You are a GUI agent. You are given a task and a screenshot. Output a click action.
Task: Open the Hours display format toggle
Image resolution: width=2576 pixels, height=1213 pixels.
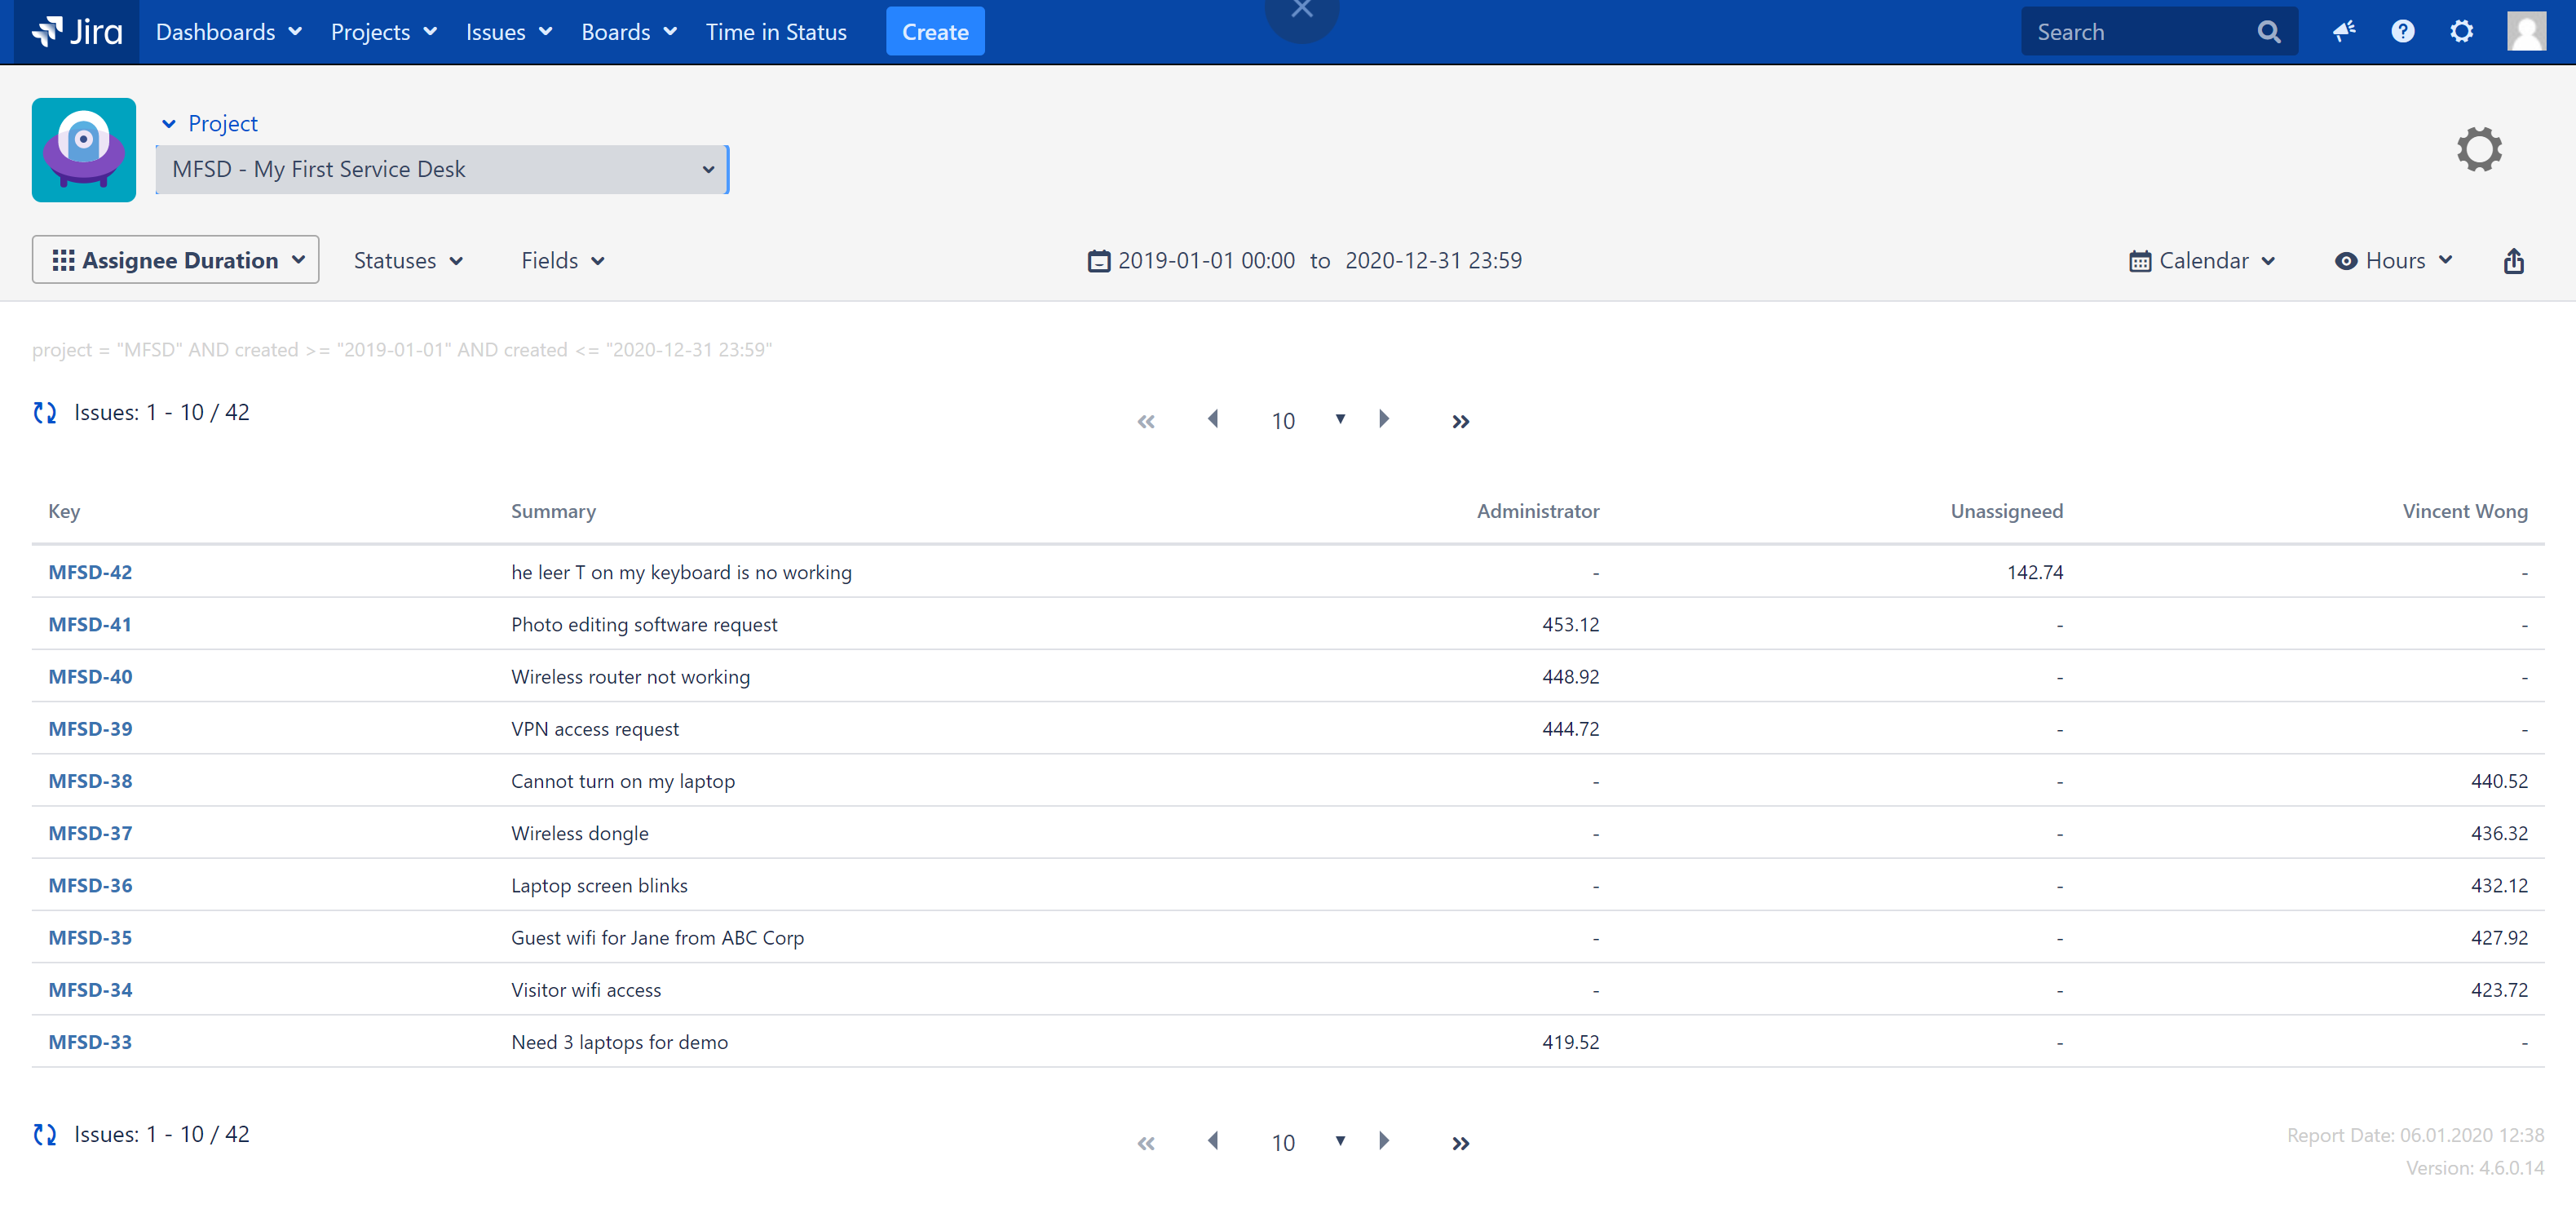tap(2393, 261)
